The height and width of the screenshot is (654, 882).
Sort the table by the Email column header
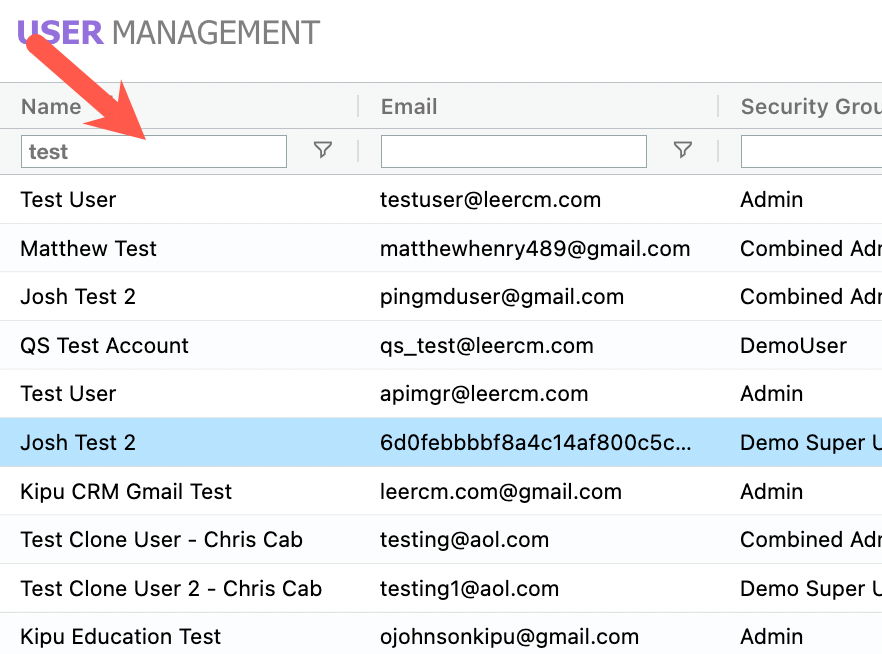tap(409, 106)
